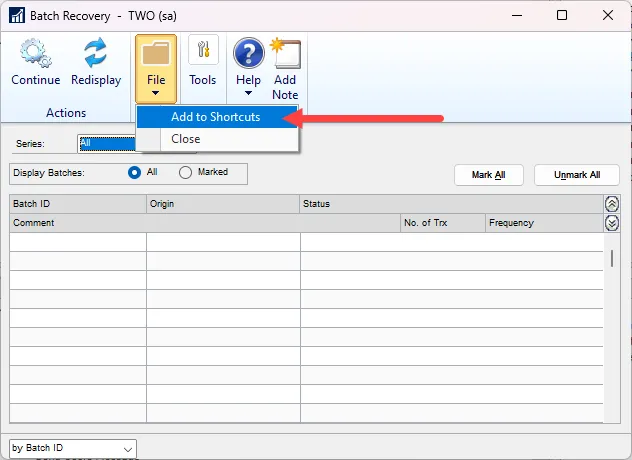Select the All display batches radio button

(135, 172)
